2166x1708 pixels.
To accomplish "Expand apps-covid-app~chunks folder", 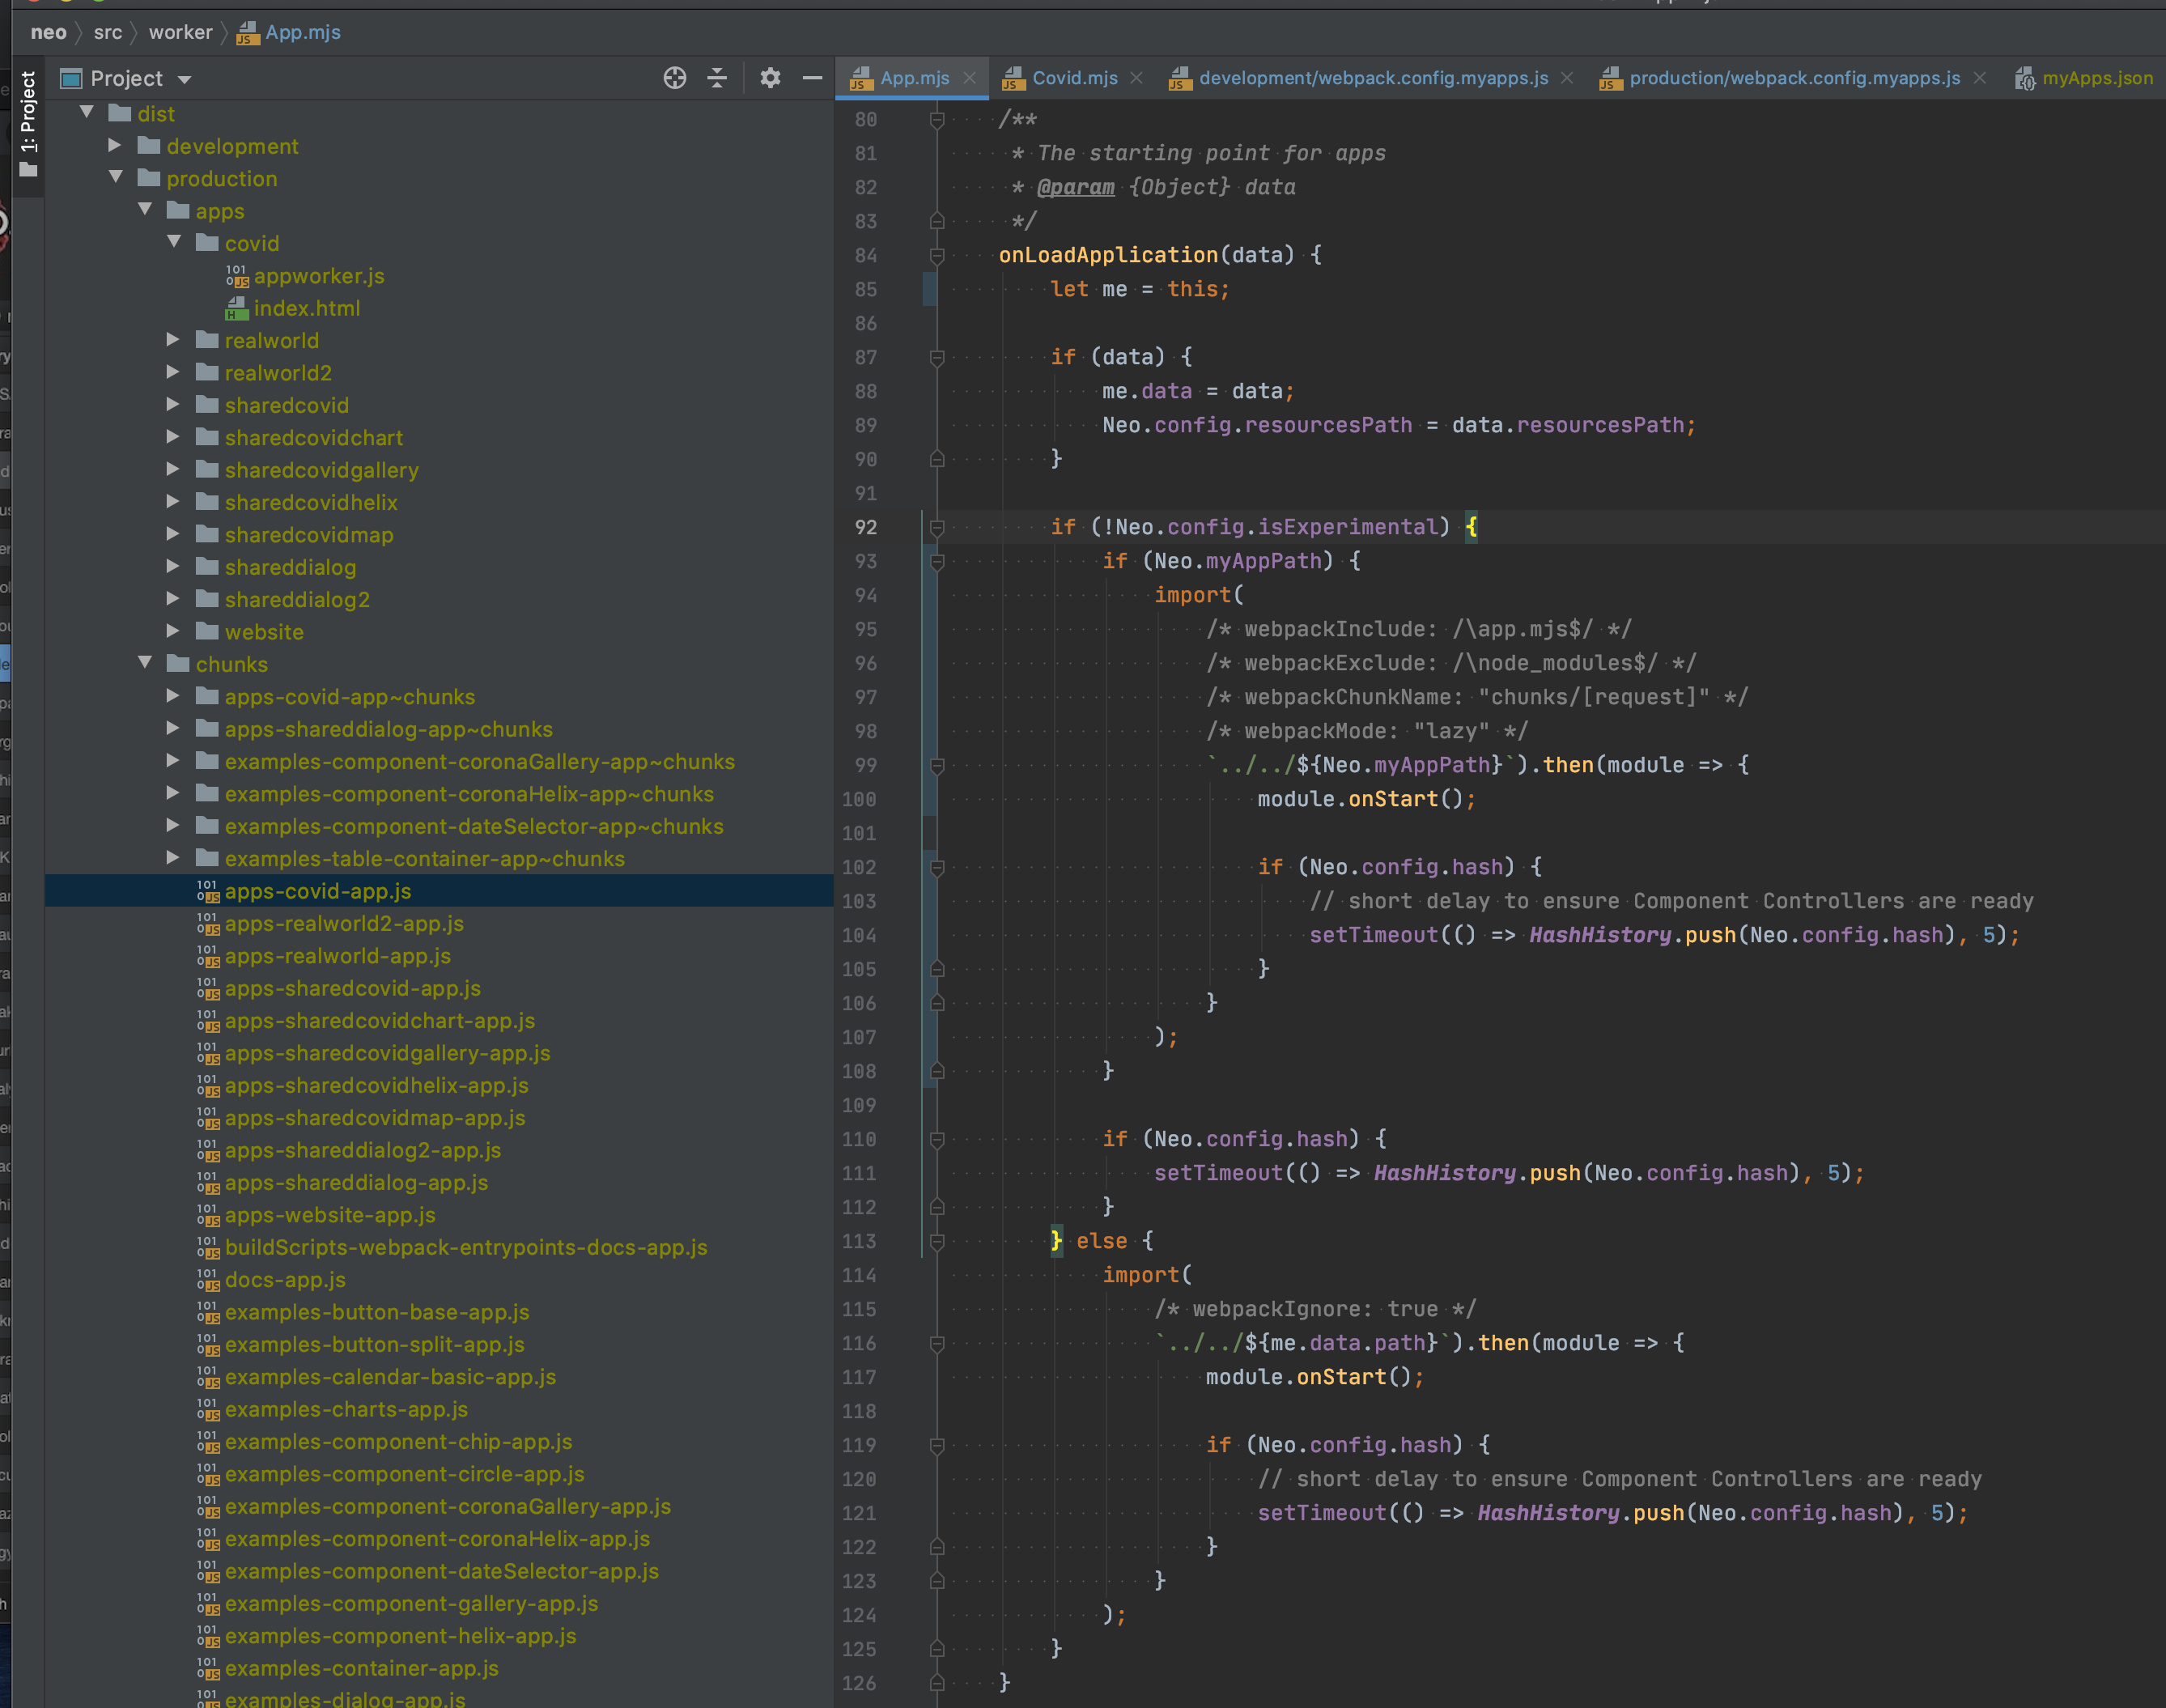I will 173,696.
